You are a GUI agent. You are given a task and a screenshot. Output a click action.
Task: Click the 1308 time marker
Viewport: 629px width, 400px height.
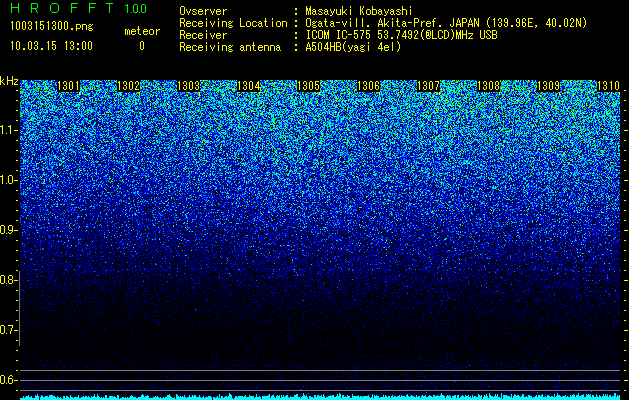click(x=489, y=86)
